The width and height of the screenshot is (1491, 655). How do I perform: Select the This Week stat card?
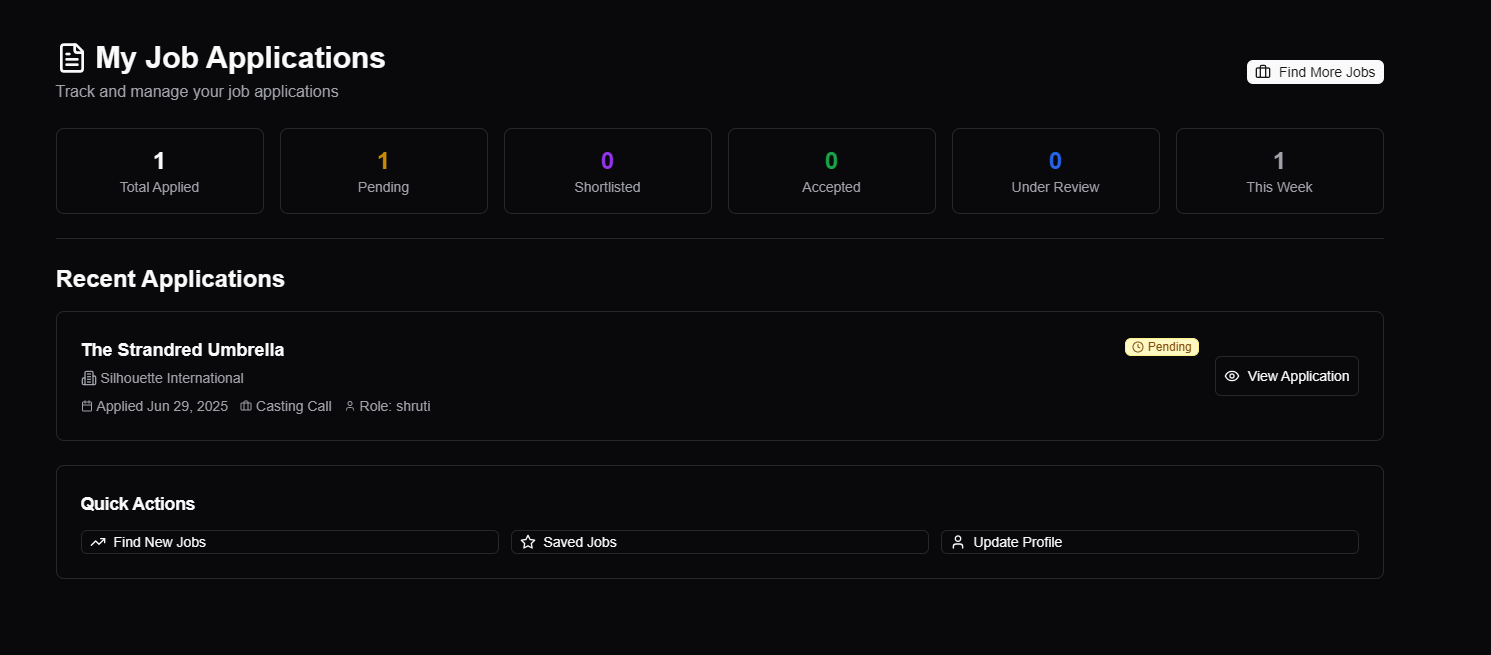point(1280,171)
